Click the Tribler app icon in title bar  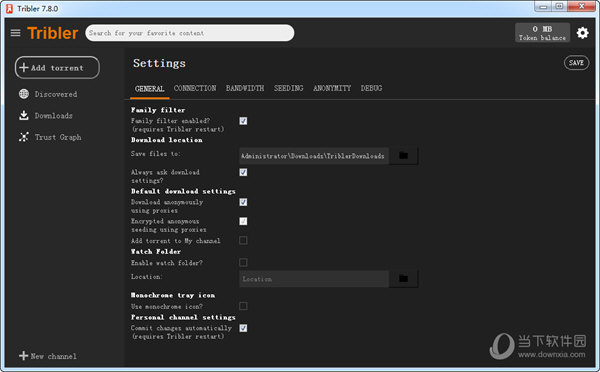(x=10, y=8)
